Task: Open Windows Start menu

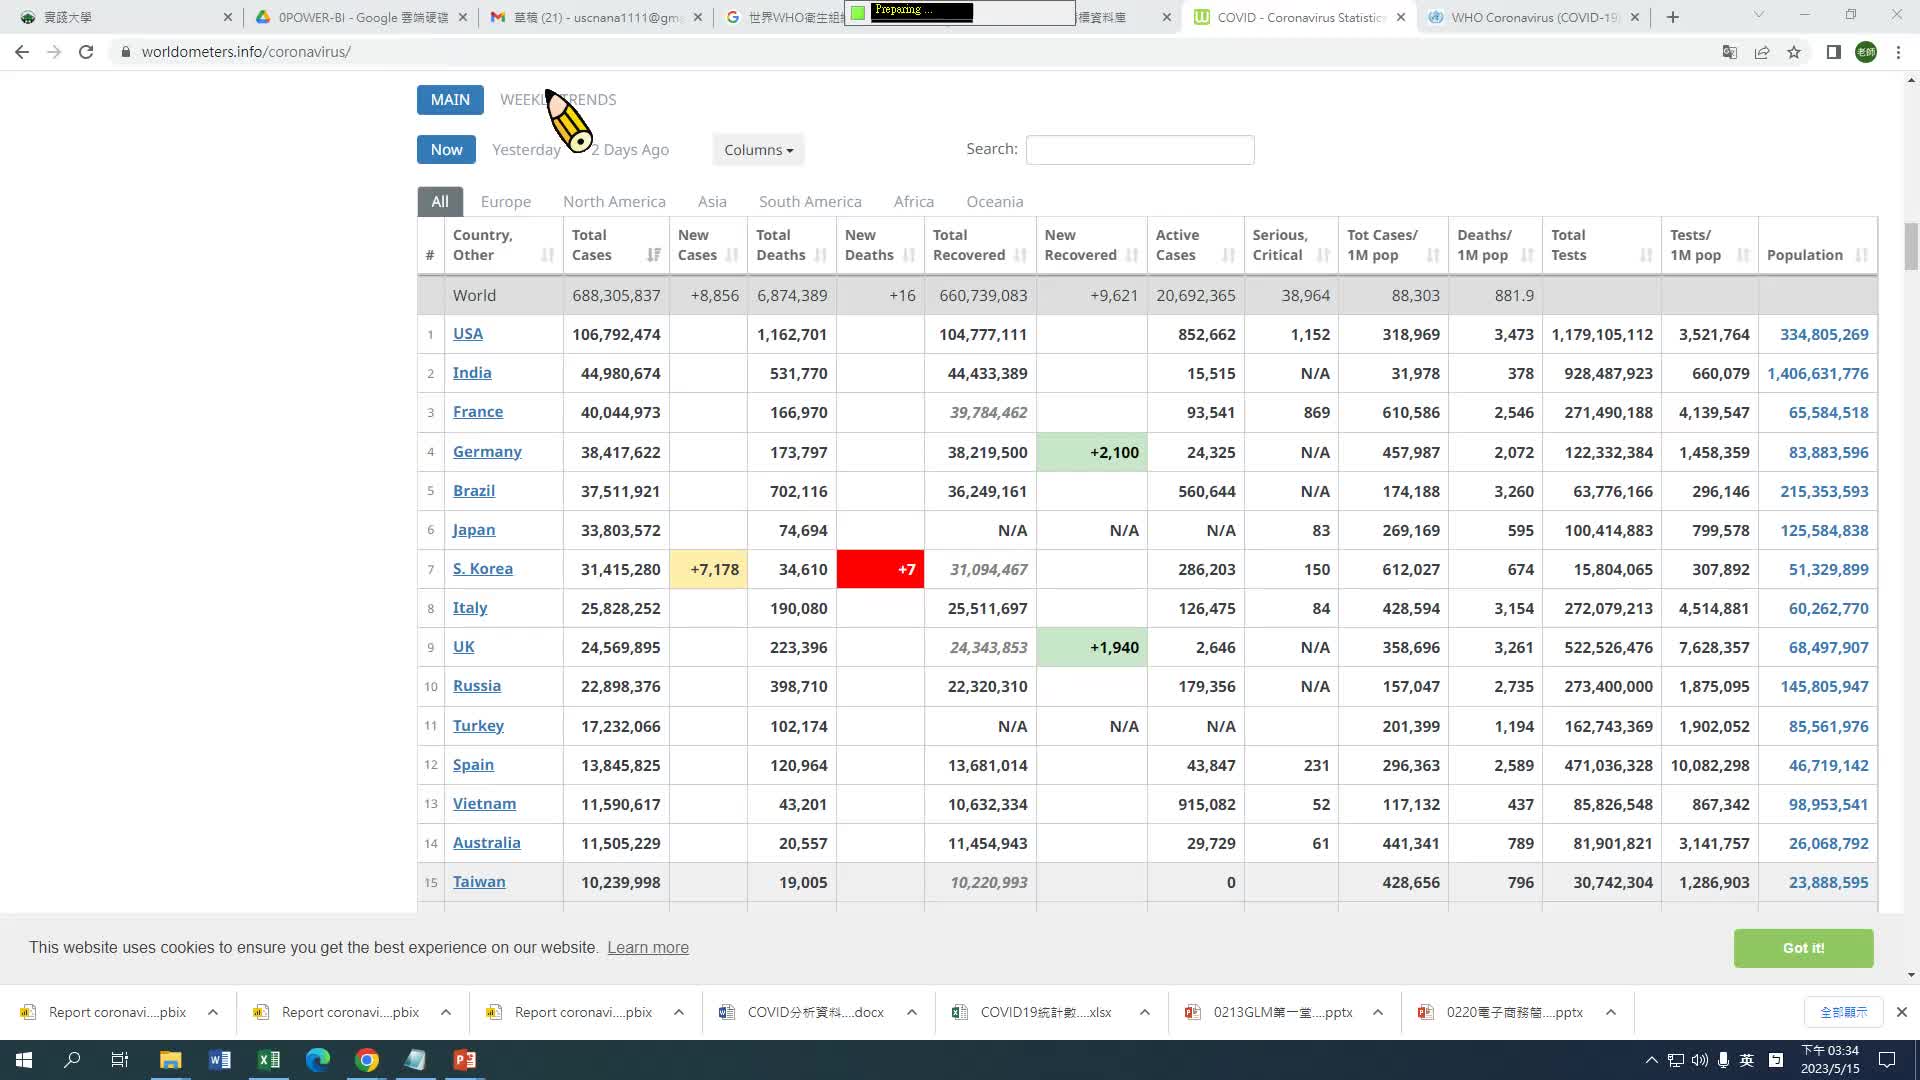Action: coord(24,1060)
